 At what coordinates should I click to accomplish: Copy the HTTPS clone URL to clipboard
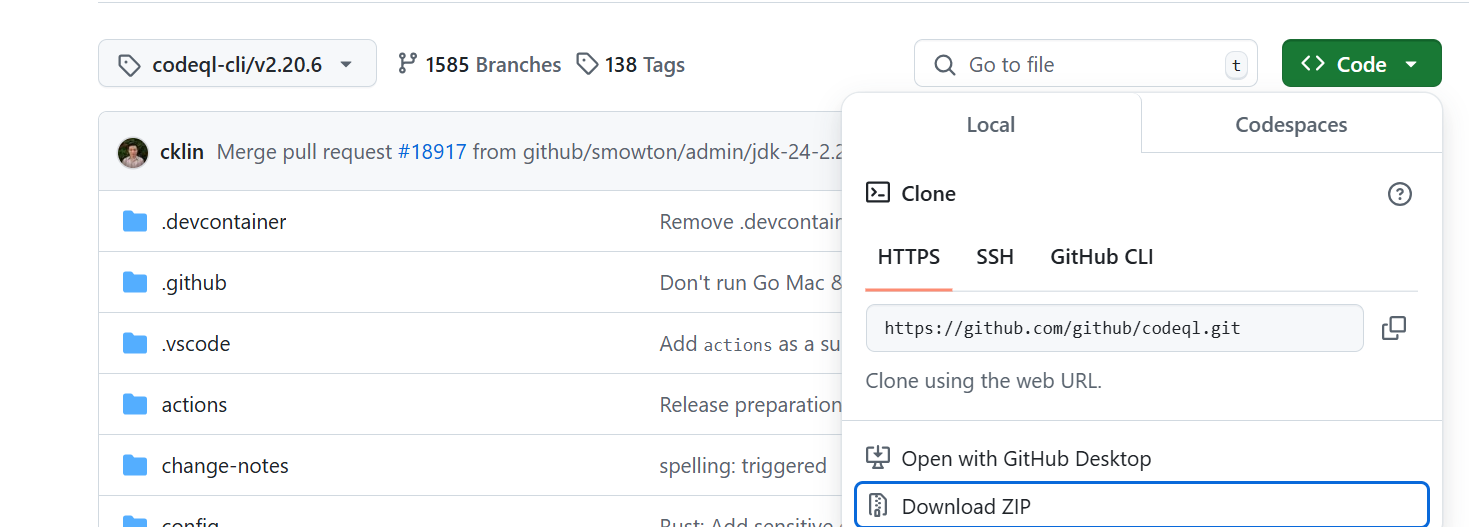click(1394, 328)
